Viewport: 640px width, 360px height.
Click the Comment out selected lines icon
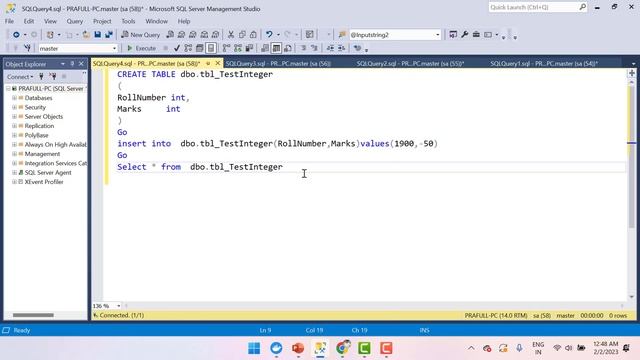(303, 48)
